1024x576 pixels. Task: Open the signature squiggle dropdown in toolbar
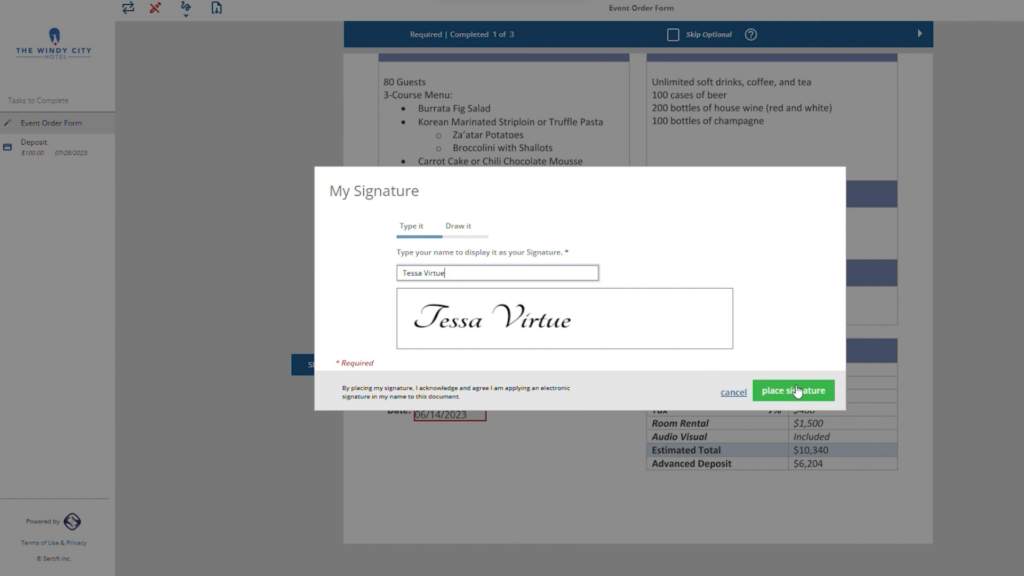pos(186,9)
